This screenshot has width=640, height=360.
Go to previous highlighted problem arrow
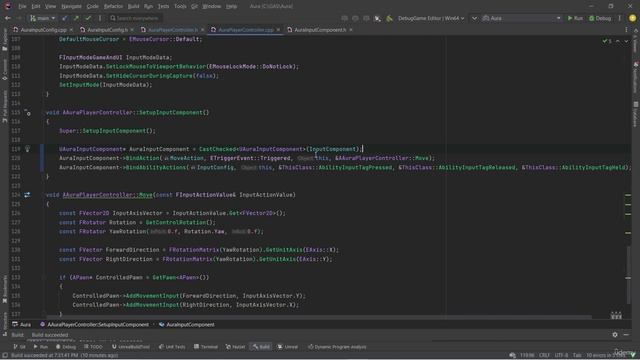(618, 41)
